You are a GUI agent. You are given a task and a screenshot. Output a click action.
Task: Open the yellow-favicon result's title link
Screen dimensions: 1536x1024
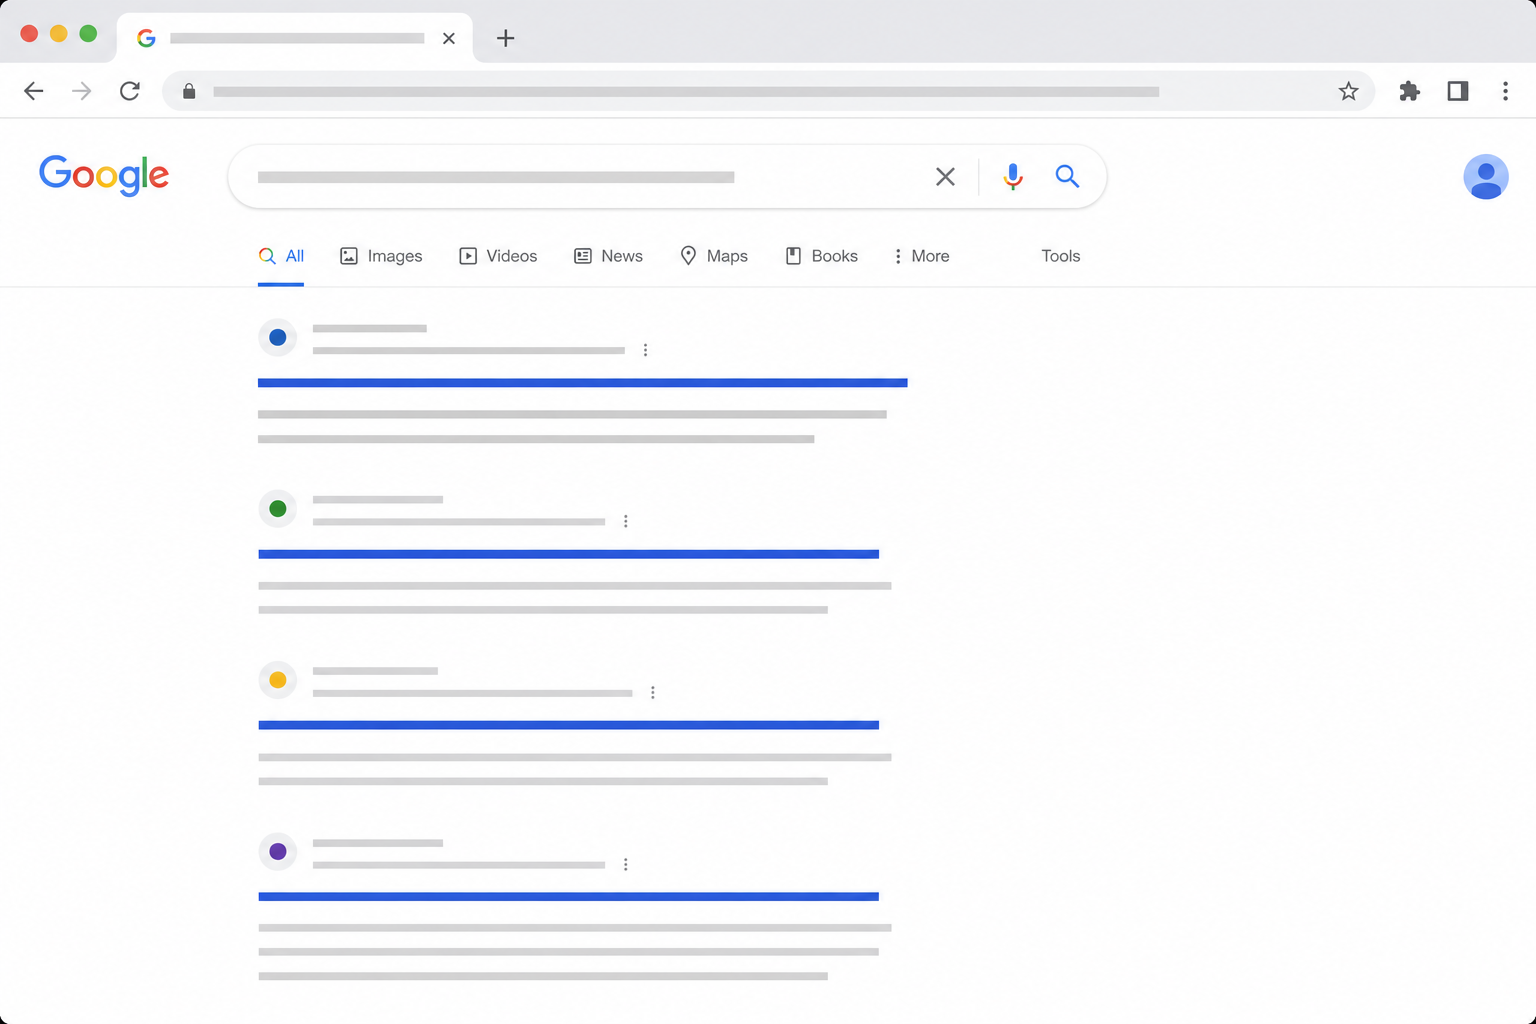[x=569, y=725]
